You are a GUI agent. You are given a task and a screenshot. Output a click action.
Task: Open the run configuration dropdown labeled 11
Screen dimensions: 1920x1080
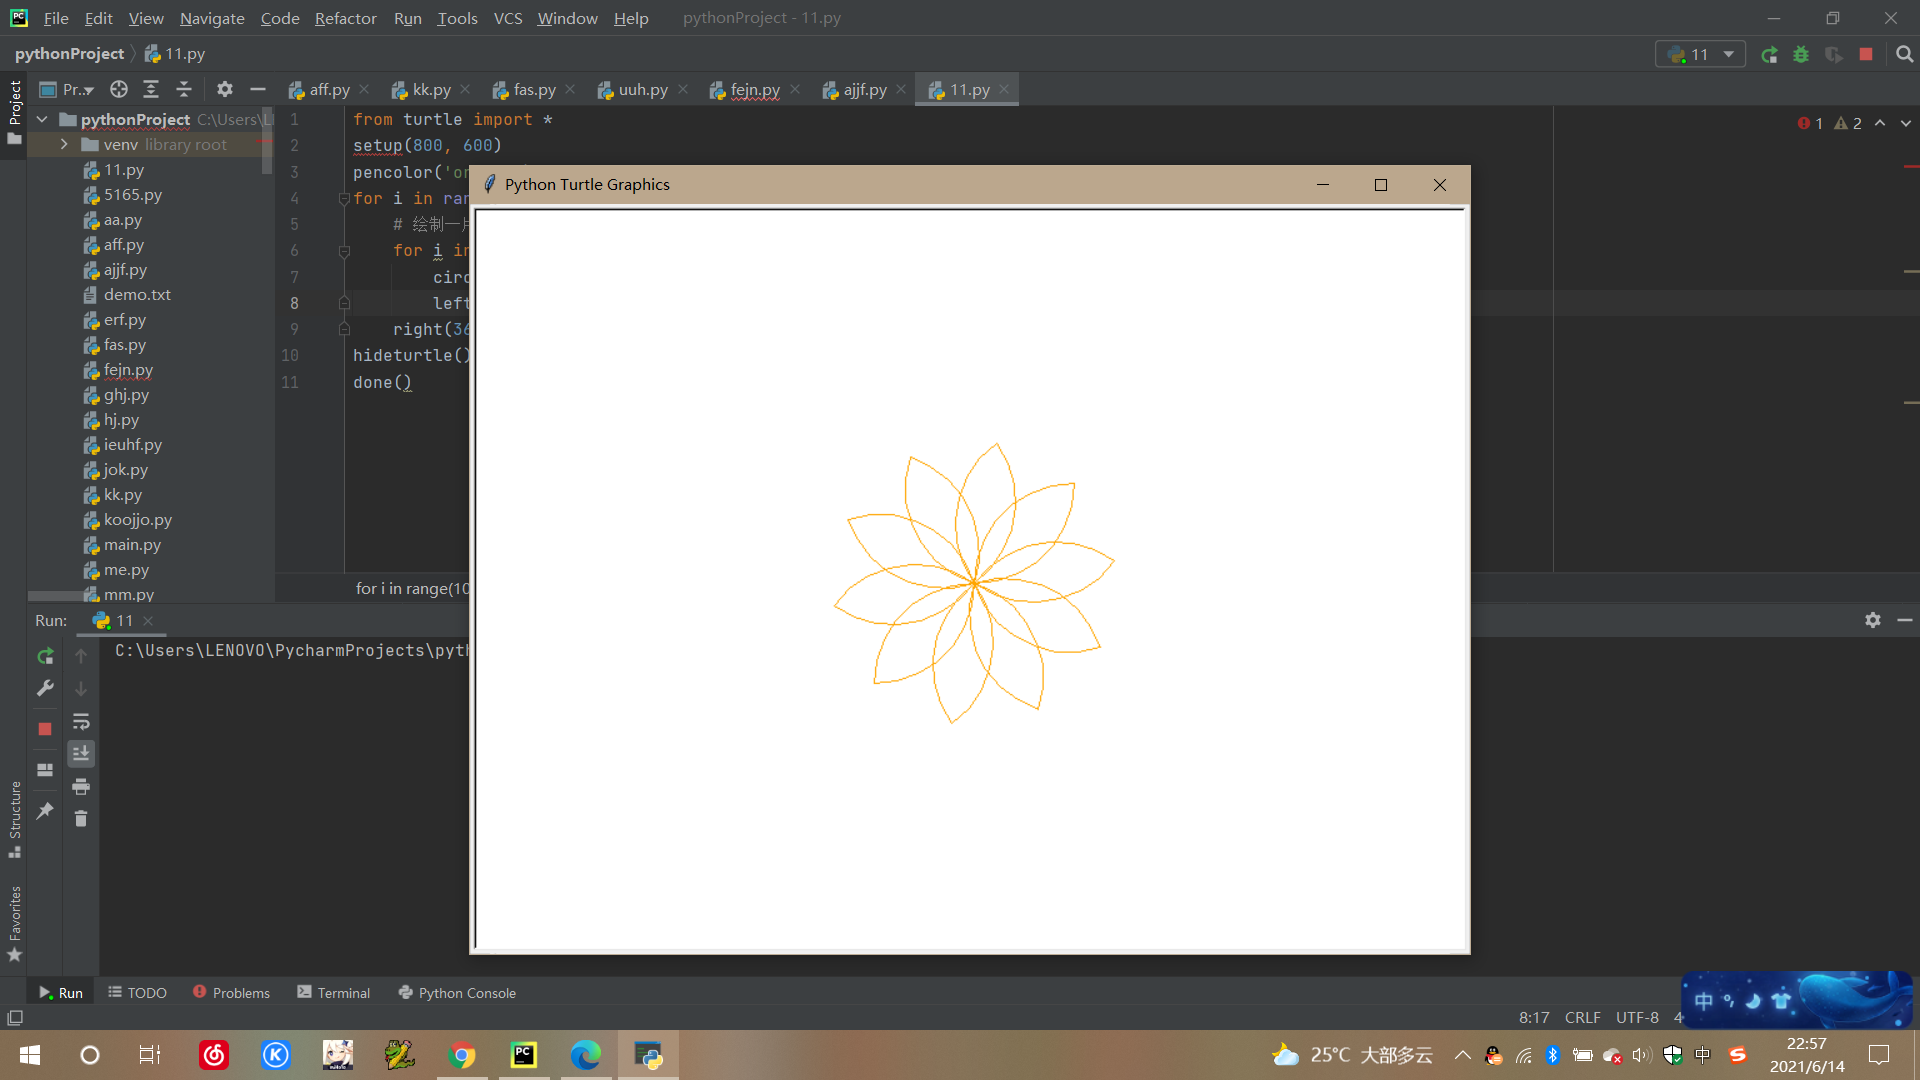click(x=1701, y=55)
